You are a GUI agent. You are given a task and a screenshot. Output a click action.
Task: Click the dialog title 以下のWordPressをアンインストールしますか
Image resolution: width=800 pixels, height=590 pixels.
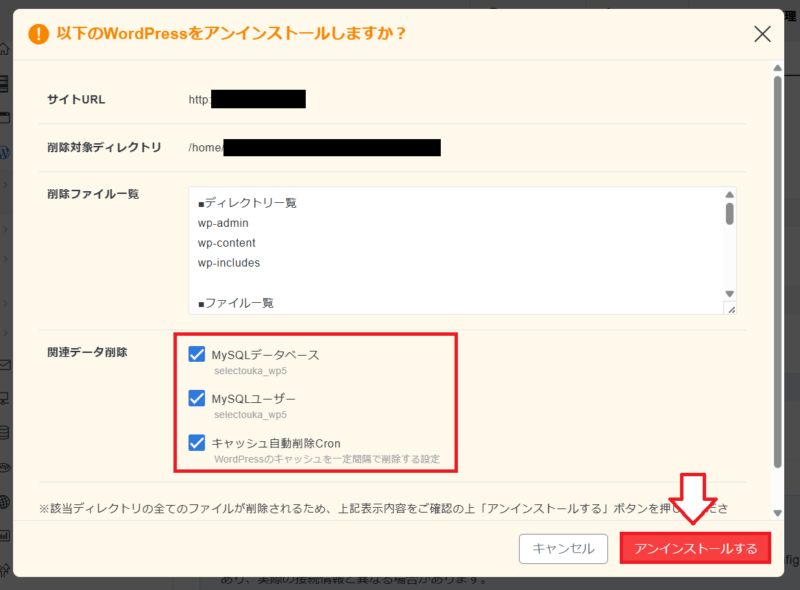coord(231,34)
